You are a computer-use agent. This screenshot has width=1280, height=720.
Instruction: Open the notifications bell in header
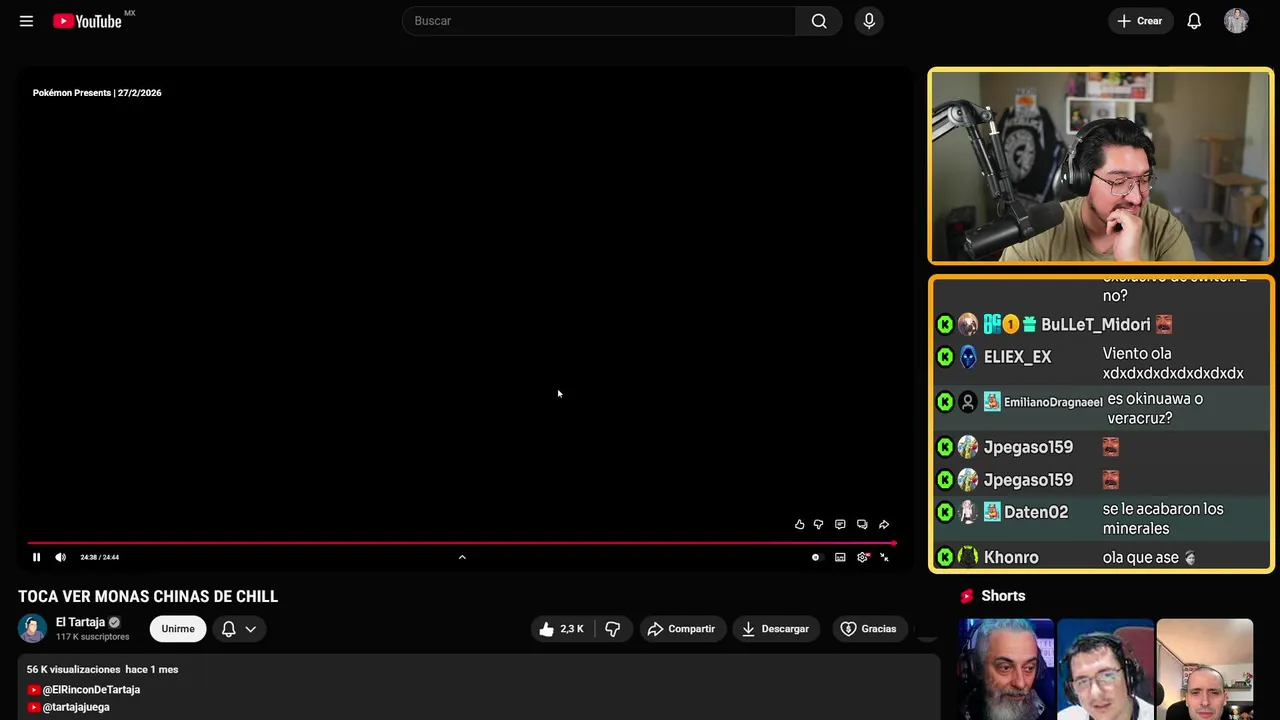(1194, 21)
